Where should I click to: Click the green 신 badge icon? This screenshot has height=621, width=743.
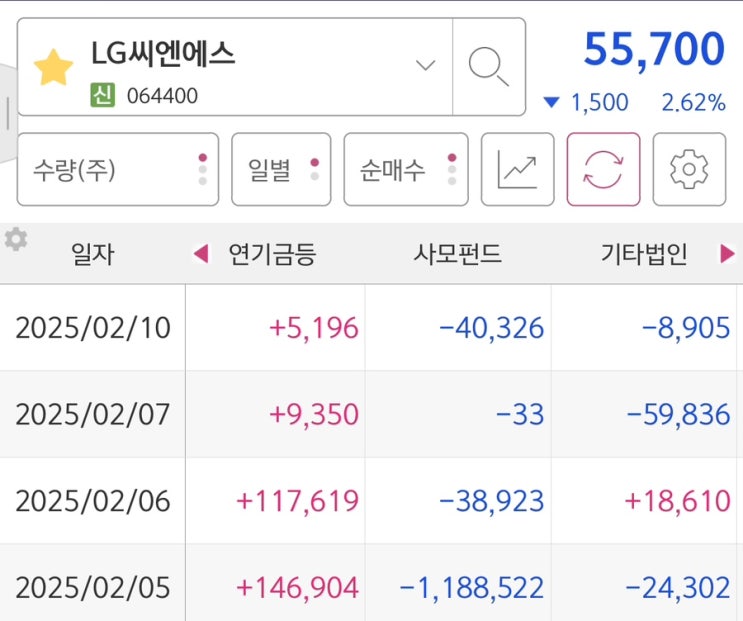coord(102,96)
